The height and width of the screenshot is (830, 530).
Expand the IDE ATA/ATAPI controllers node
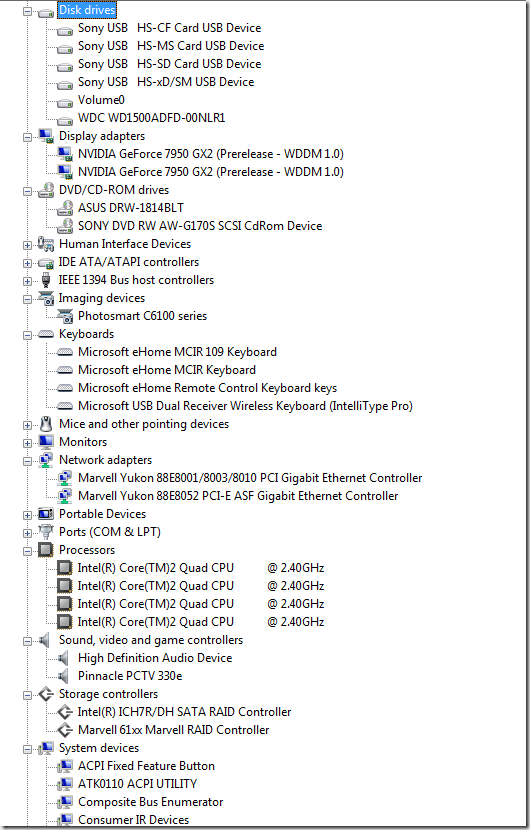(x=28, y=264)
